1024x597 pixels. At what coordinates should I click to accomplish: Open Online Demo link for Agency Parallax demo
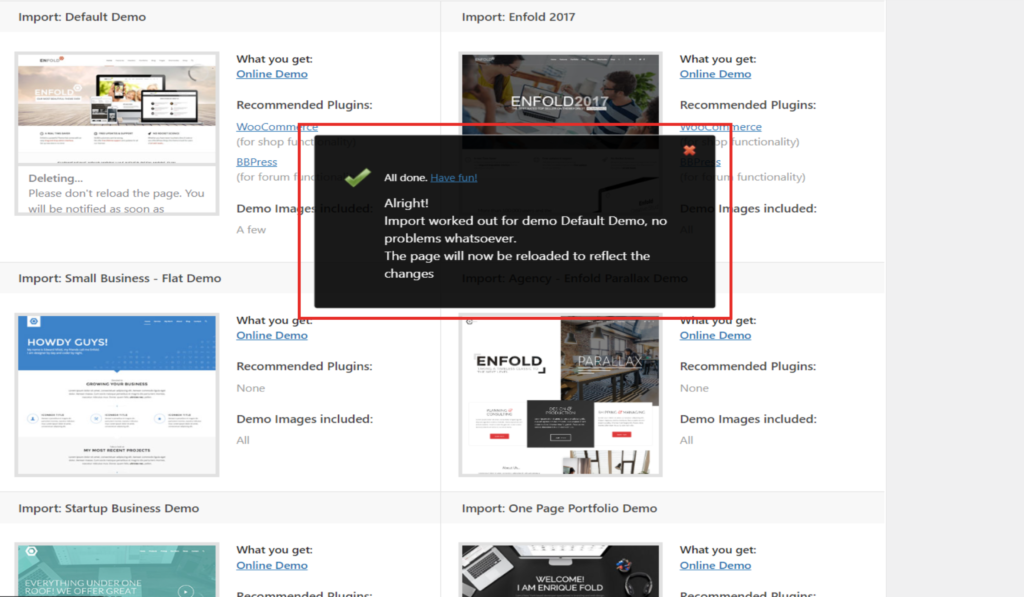(715, 335)
